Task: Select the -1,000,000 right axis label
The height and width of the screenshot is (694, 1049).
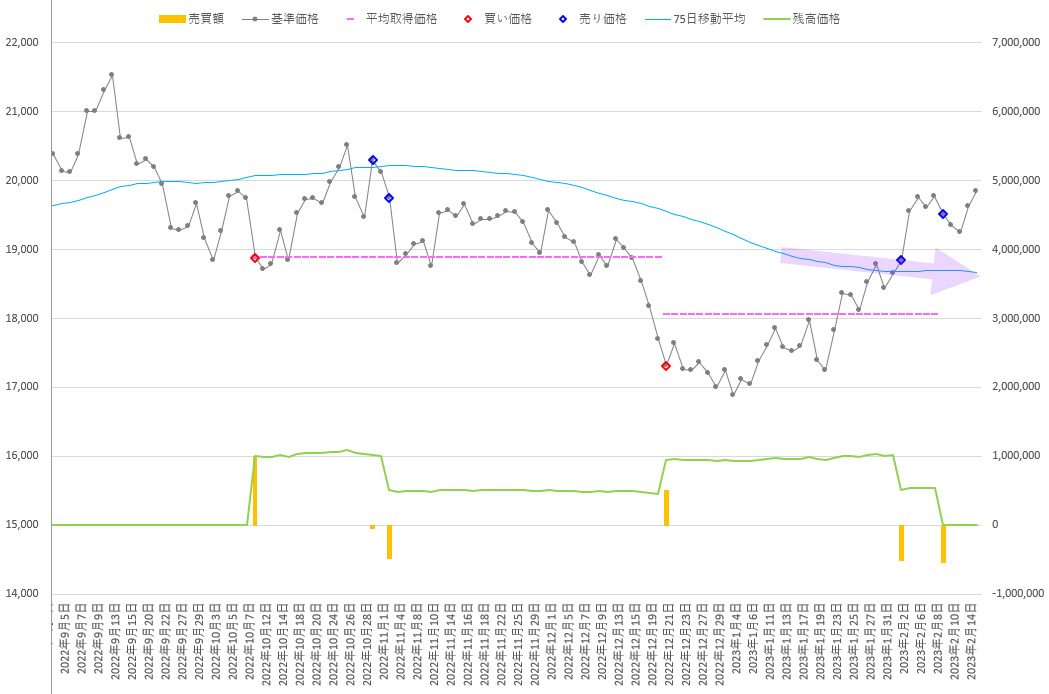Action: (x=1016, y=593)
